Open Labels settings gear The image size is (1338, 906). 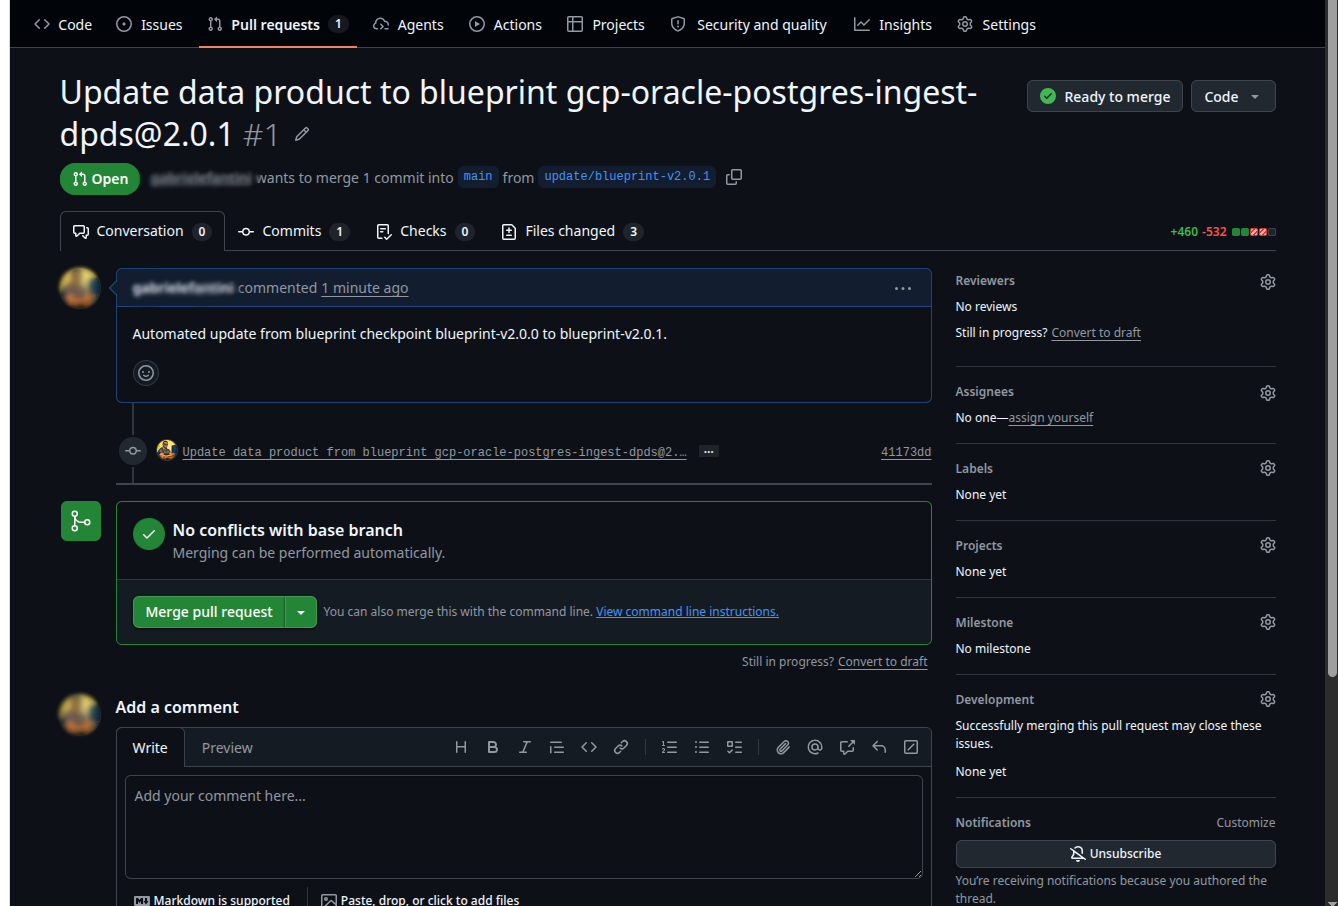[1268, 468]
